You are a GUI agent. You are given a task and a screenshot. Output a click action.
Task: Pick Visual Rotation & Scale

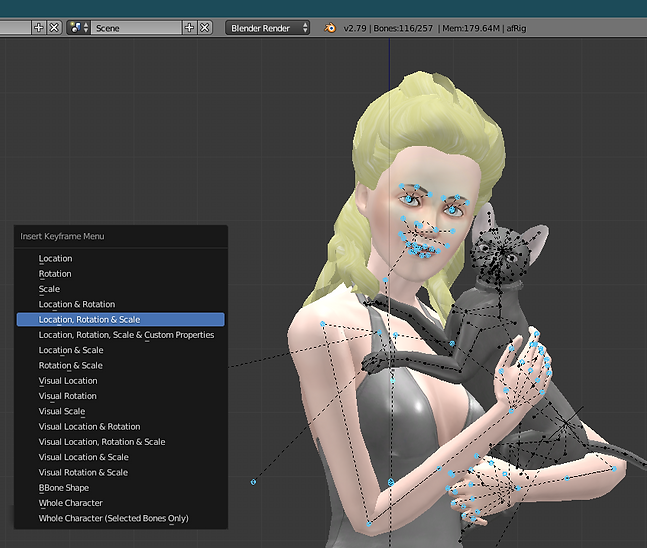[x=120, y=472]
